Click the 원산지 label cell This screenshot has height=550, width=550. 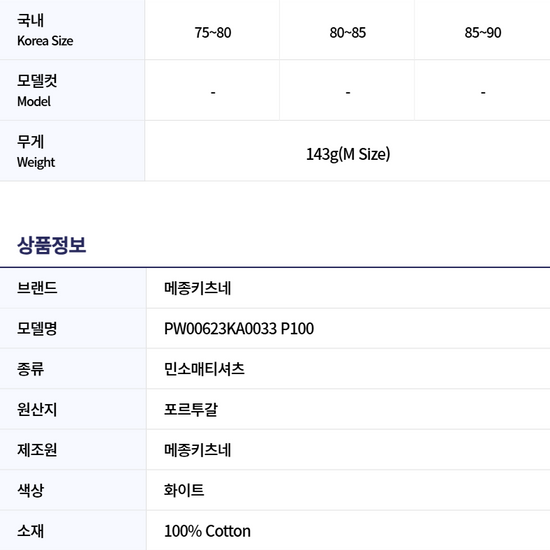[x=73, y=409]
